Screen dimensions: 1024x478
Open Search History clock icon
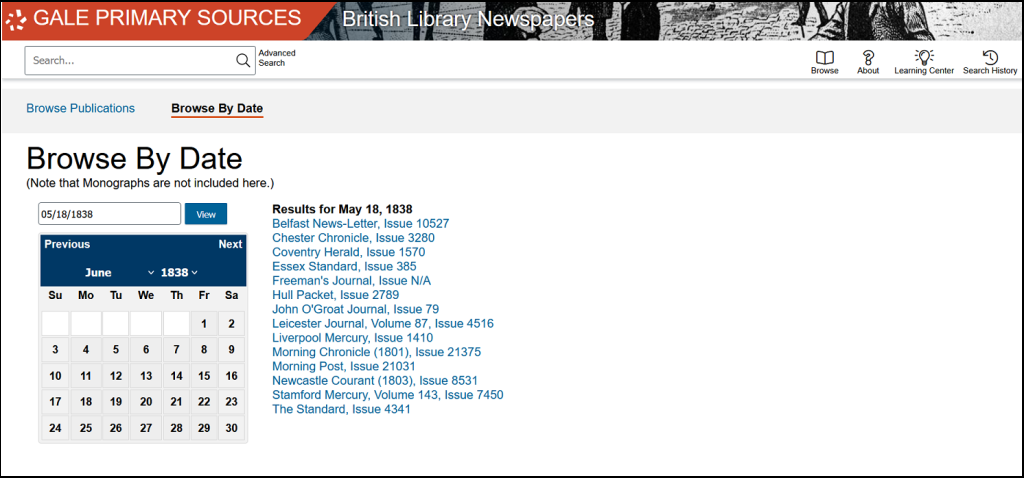point(990,59)
